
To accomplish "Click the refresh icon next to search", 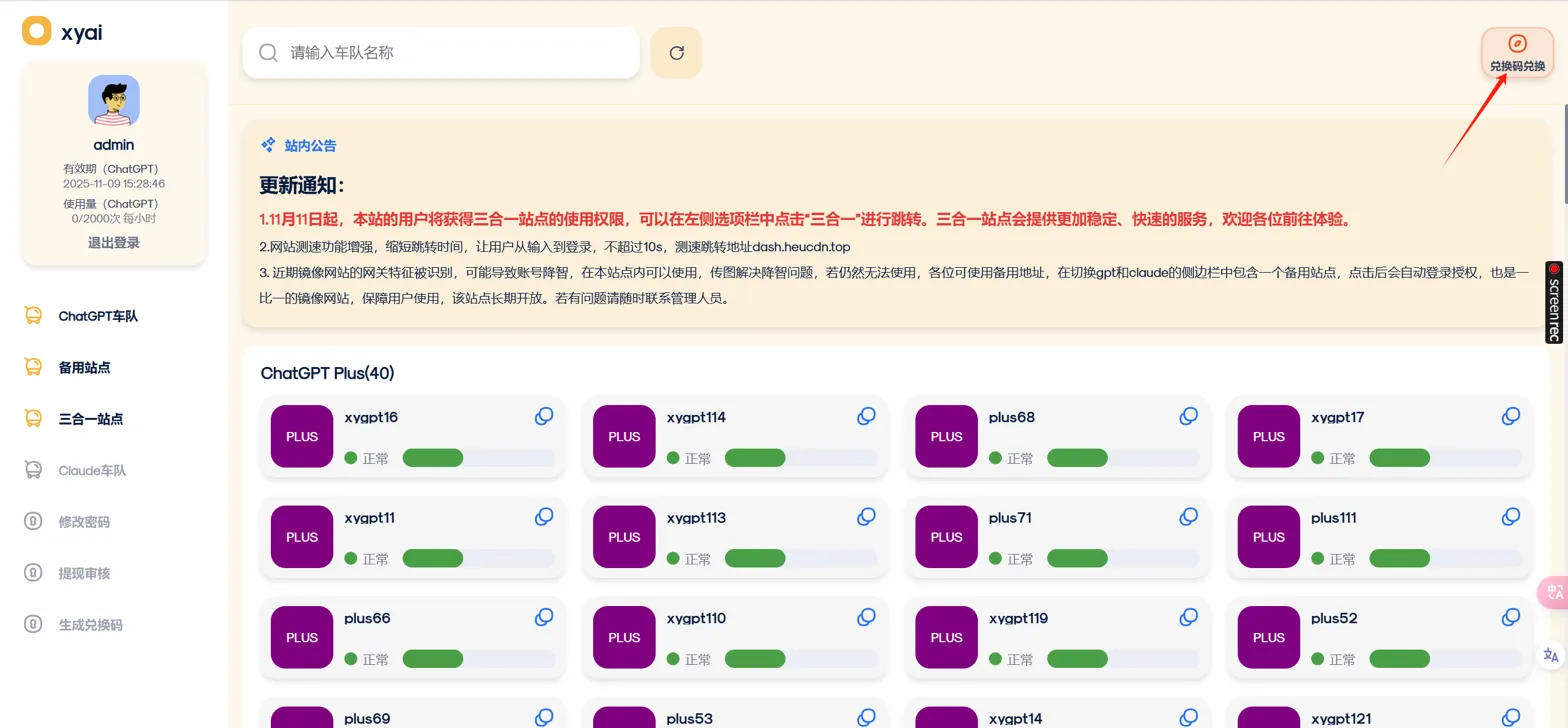I will pos(676,53).
